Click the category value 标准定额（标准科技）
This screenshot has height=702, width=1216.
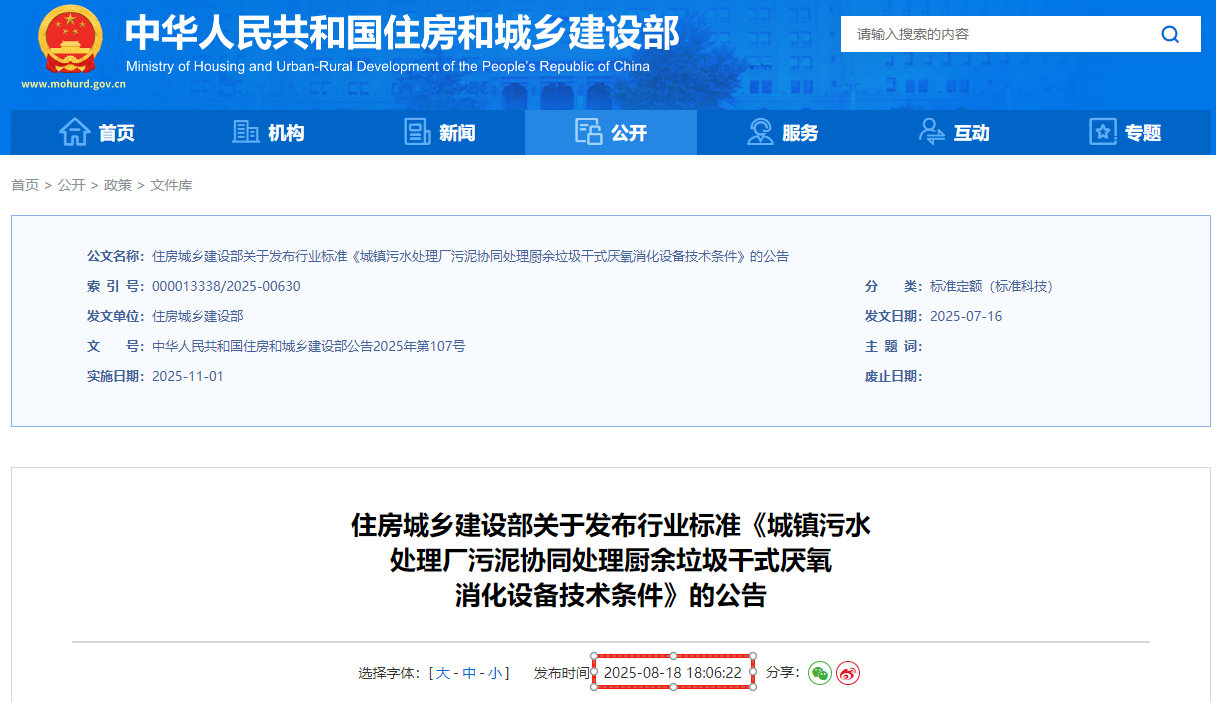(991, 286)
